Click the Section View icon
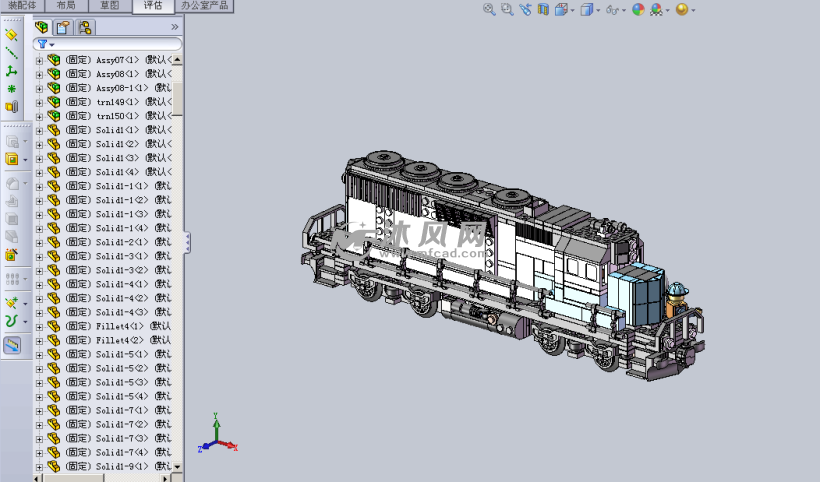 point(543,9)
